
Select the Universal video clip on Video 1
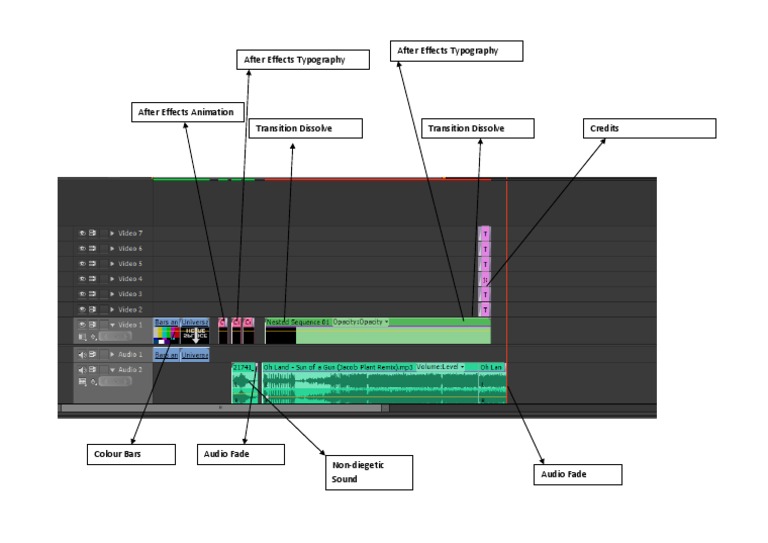[x=195, y=331]
